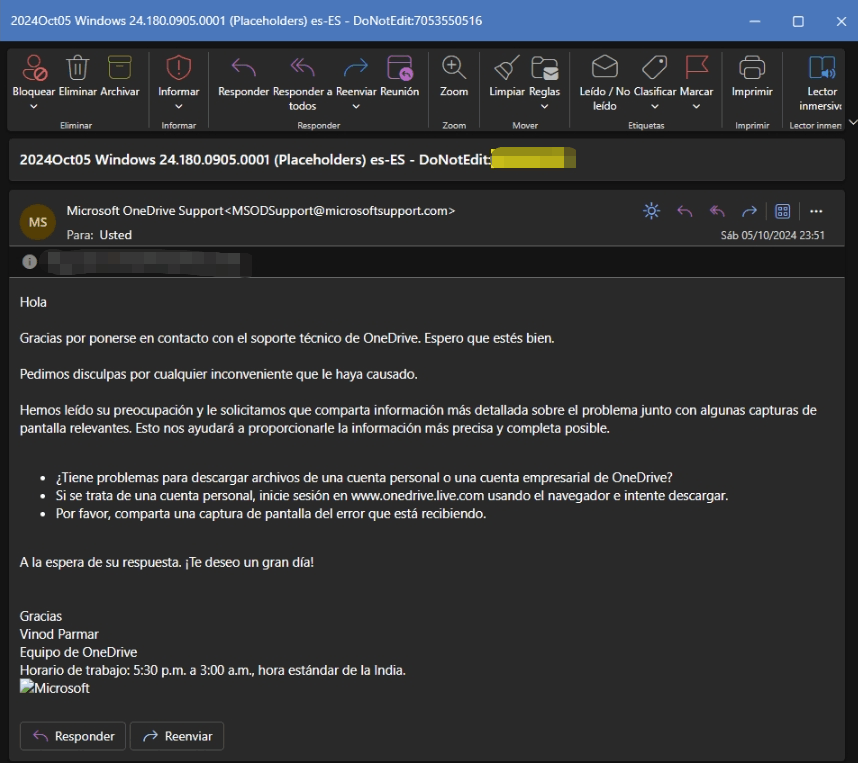Click the signature name 'Vinod Parmar'
The image size is (858, 763).
[59, 634]
